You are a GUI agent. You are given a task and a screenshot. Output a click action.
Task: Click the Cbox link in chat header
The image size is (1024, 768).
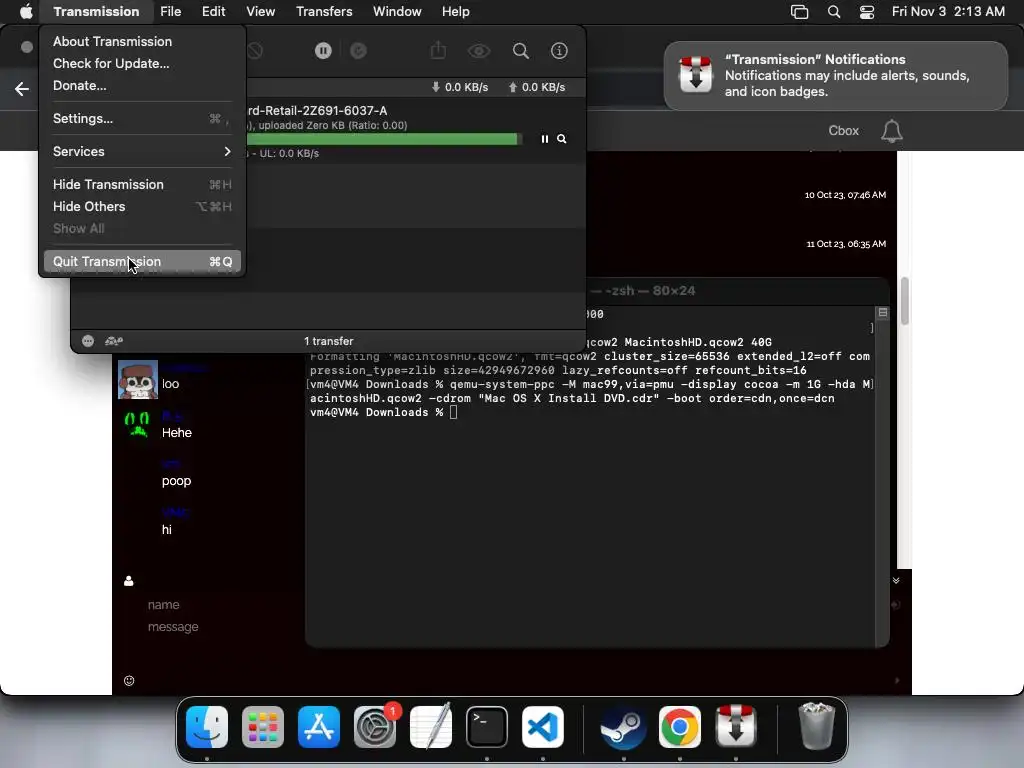(x=843, y=131)
